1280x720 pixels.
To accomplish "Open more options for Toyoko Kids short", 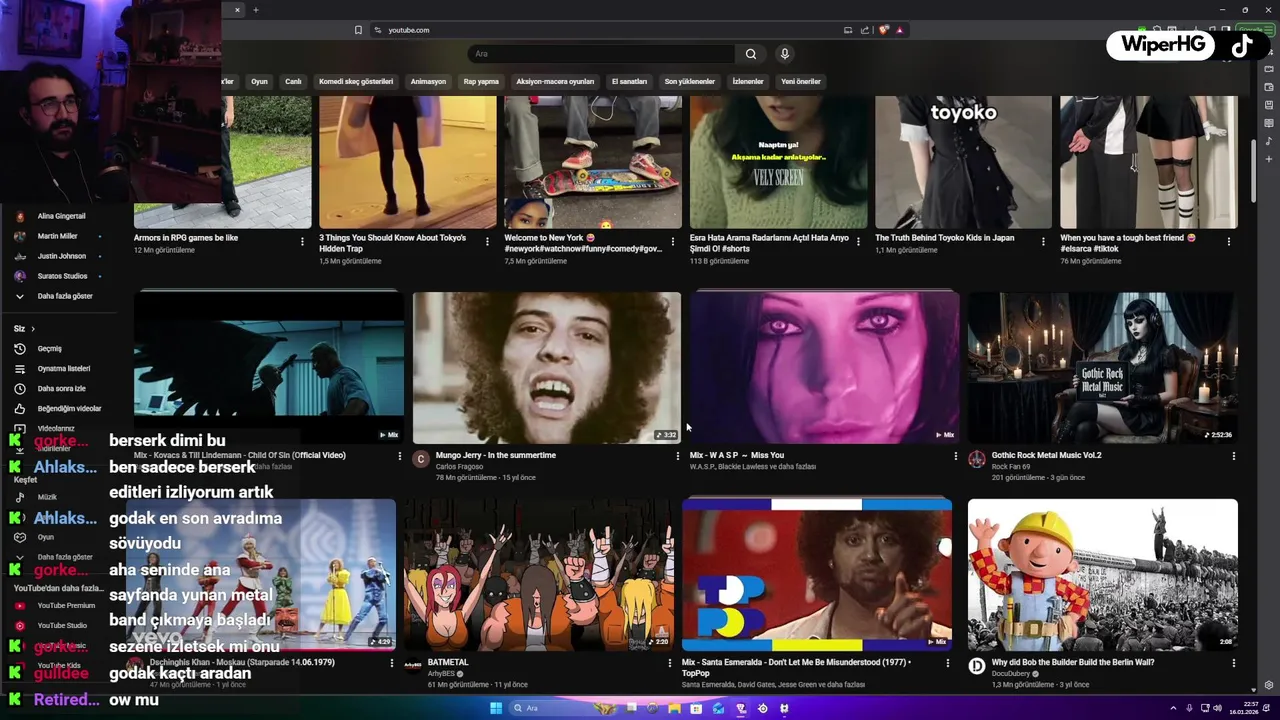I will pos(1043,241).
